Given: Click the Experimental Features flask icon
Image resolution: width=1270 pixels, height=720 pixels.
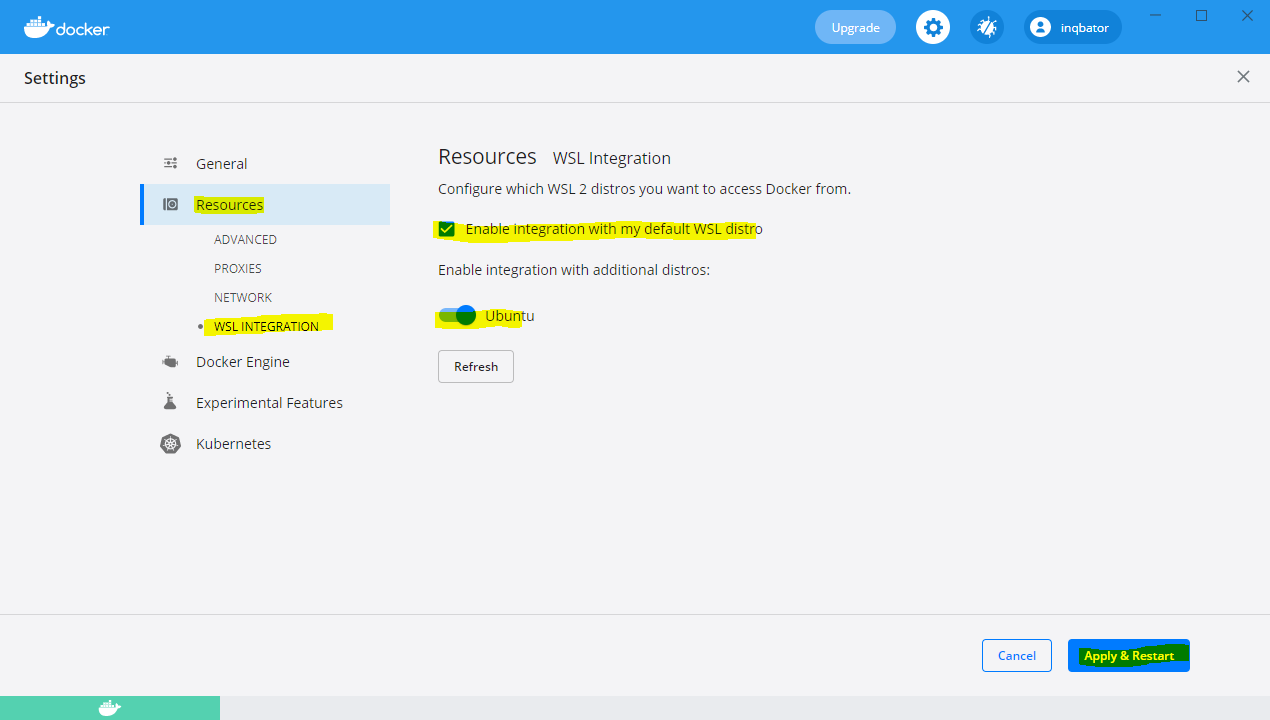Looking at the screenshot, I should [170, 402].
